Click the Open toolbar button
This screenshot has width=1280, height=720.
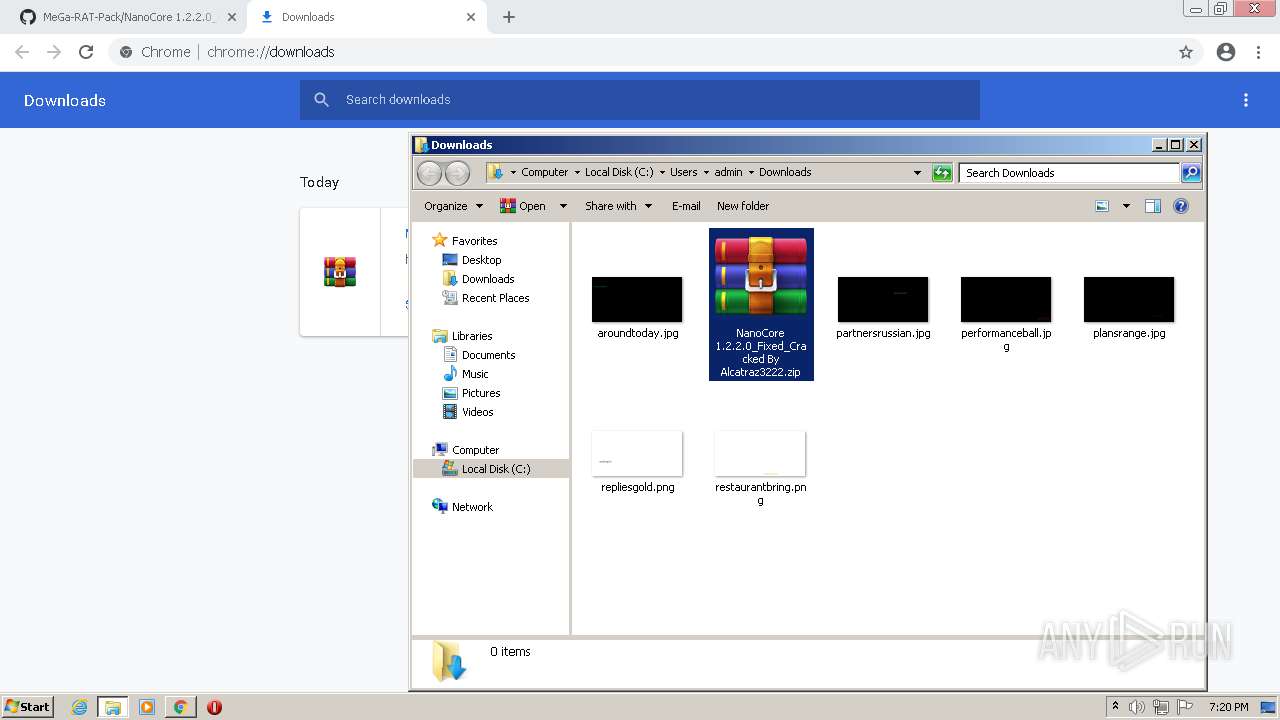[523, 206]
